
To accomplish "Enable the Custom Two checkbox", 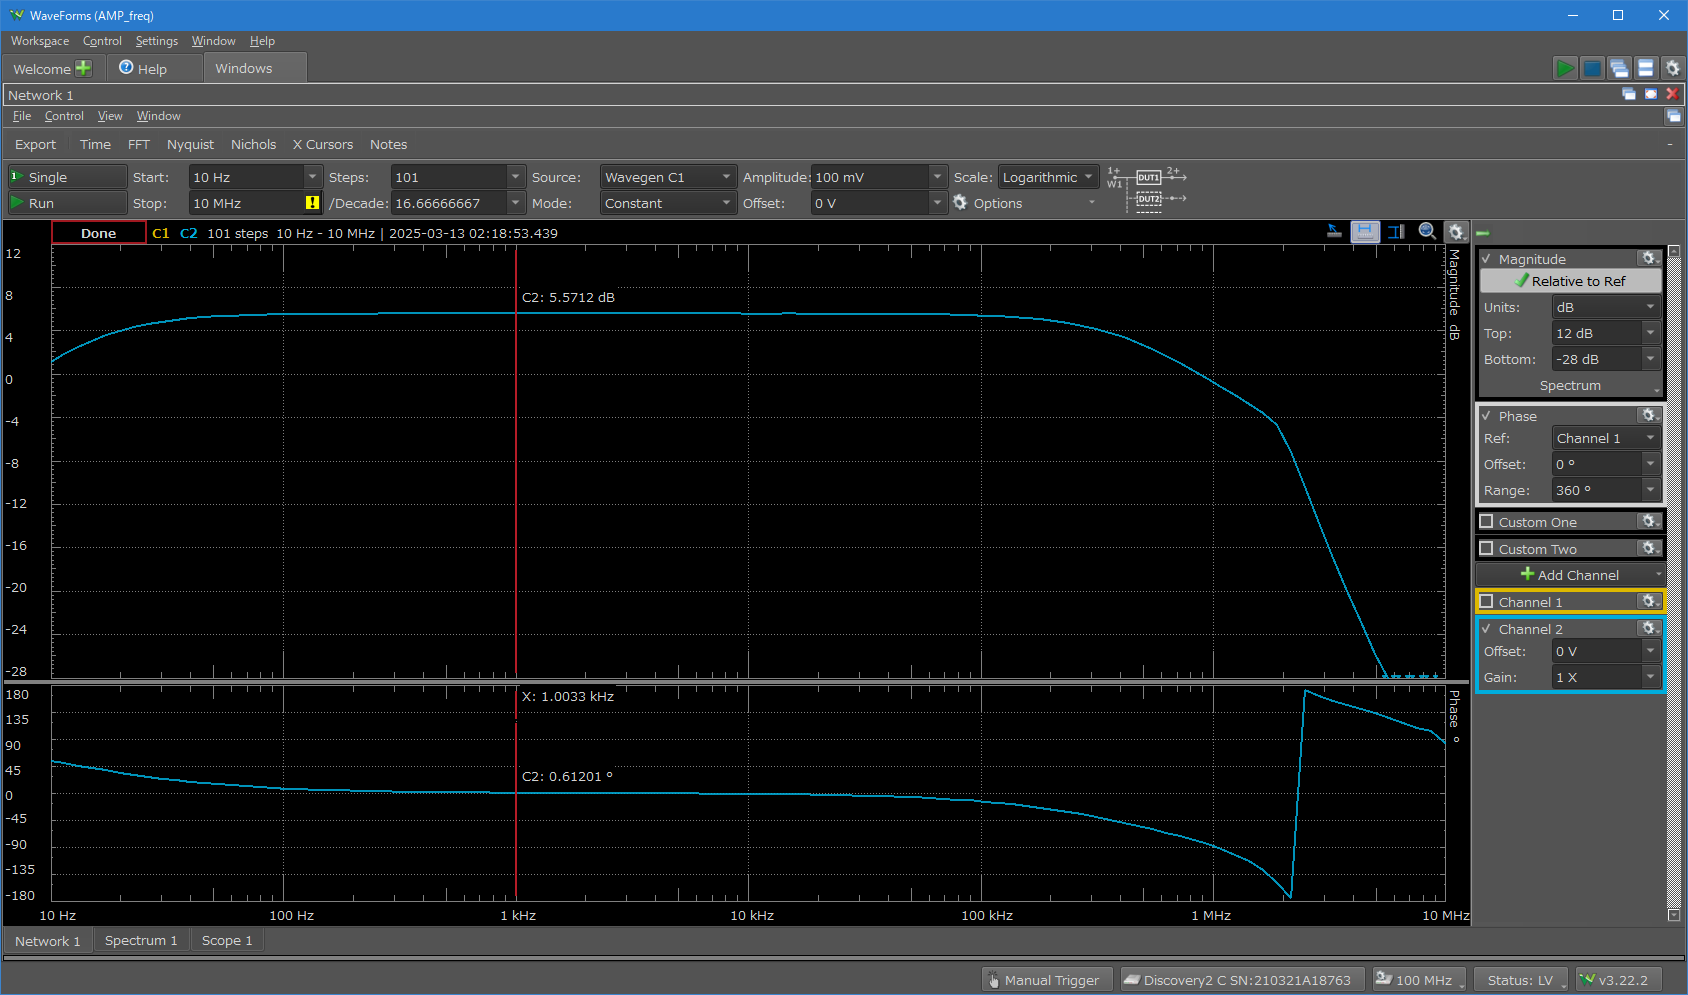I will click(x=1487, y=548).
